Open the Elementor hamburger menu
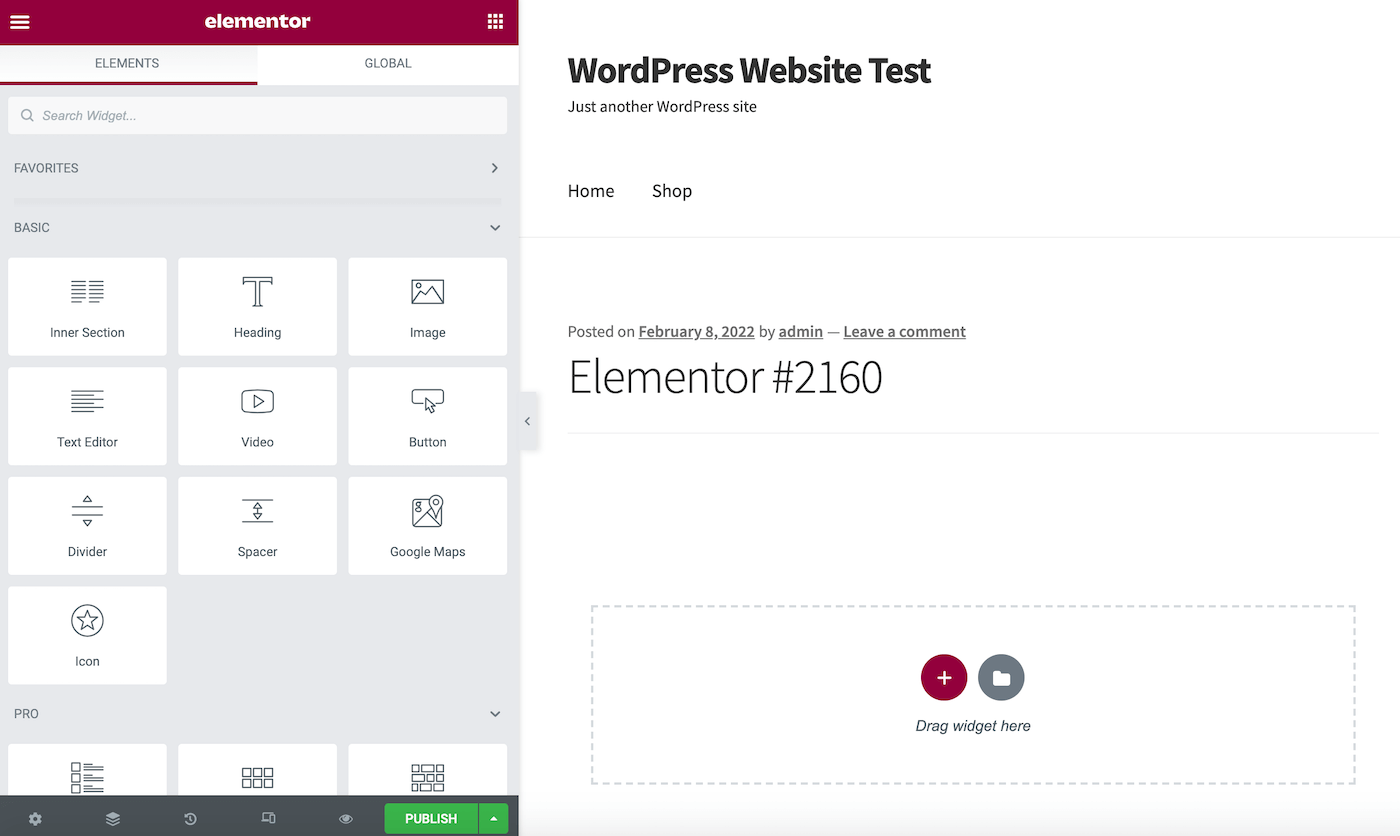This screenshot has height=836, width=1400. click(20, 22)
